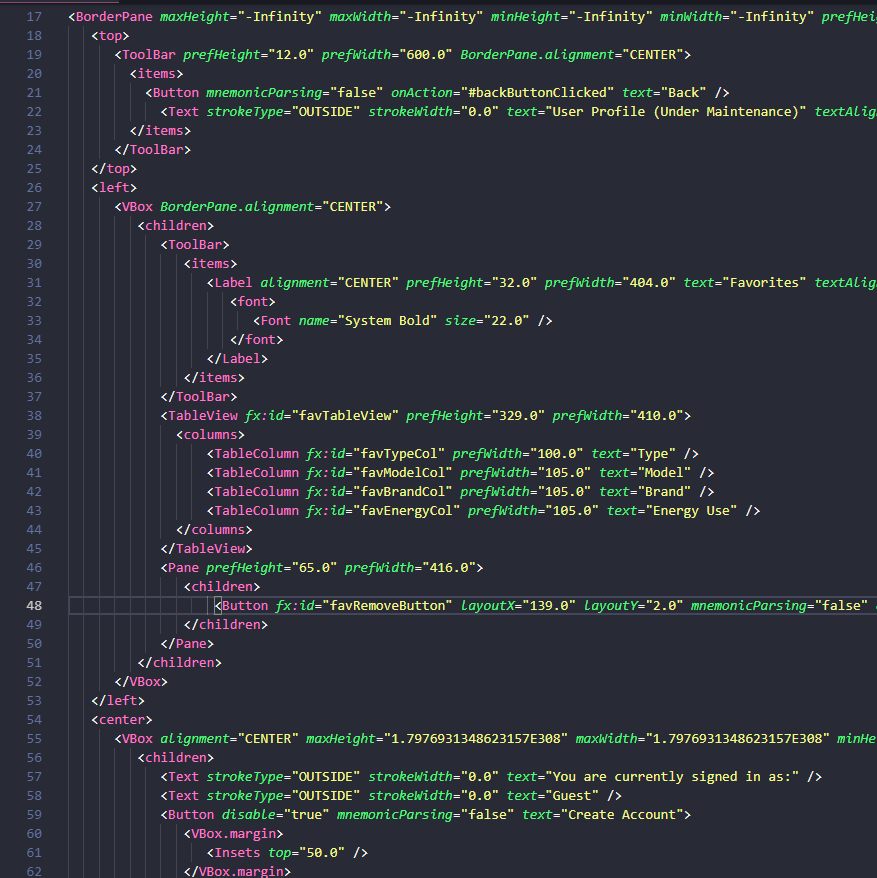Click the closing Label tag on line 35

point(237,359)
